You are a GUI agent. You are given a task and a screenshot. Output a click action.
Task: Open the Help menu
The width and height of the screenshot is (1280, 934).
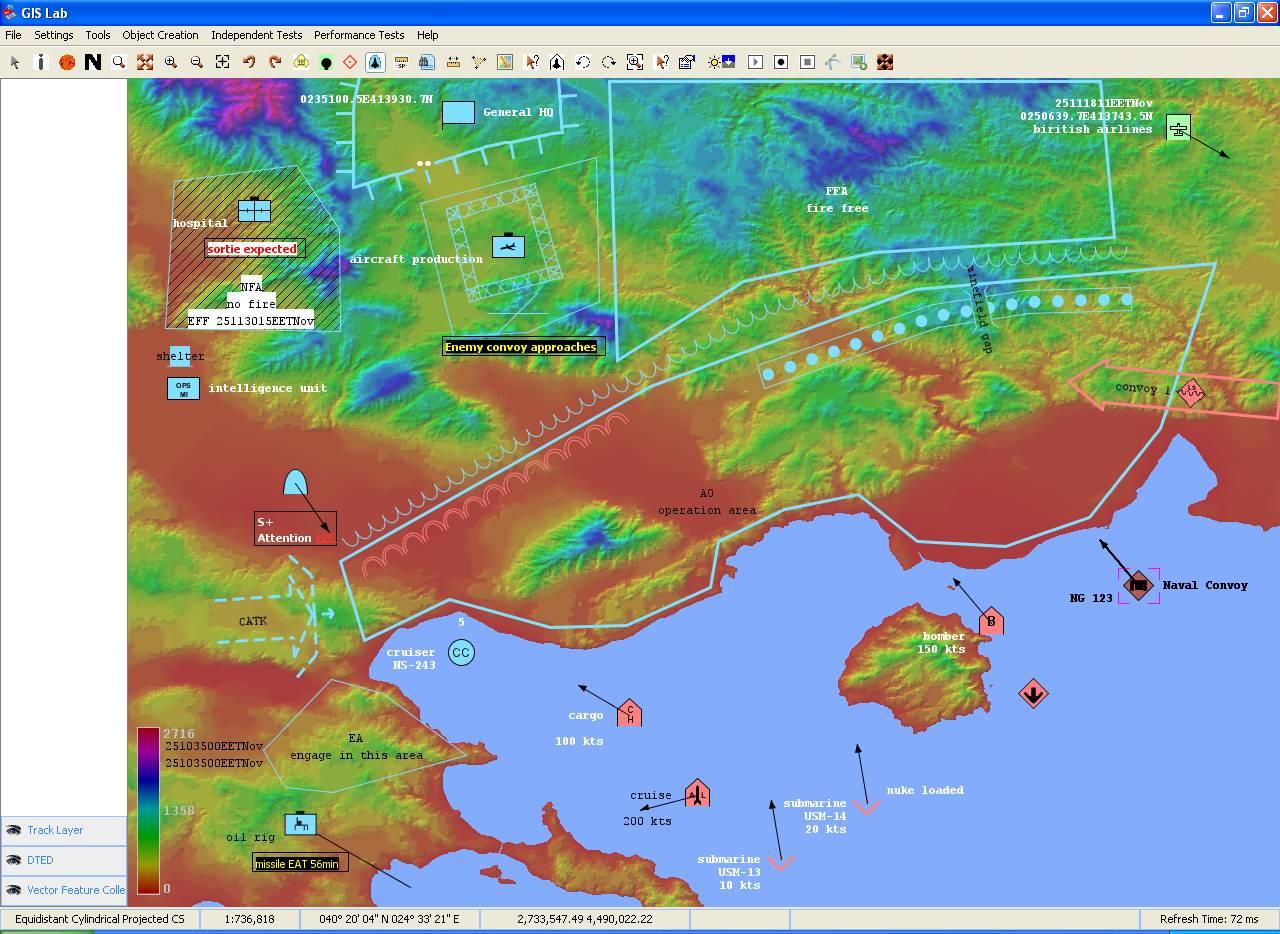click(427, 35)
